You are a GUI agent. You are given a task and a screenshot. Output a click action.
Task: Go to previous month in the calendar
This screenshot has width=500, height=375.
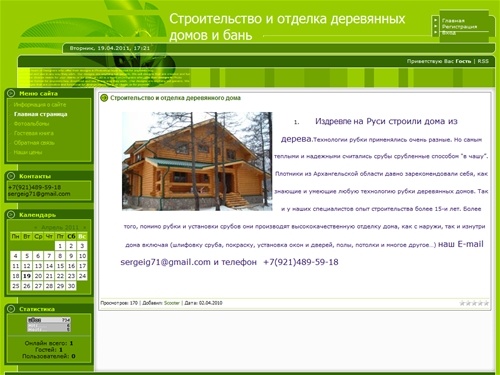click(x=36, y=228)
